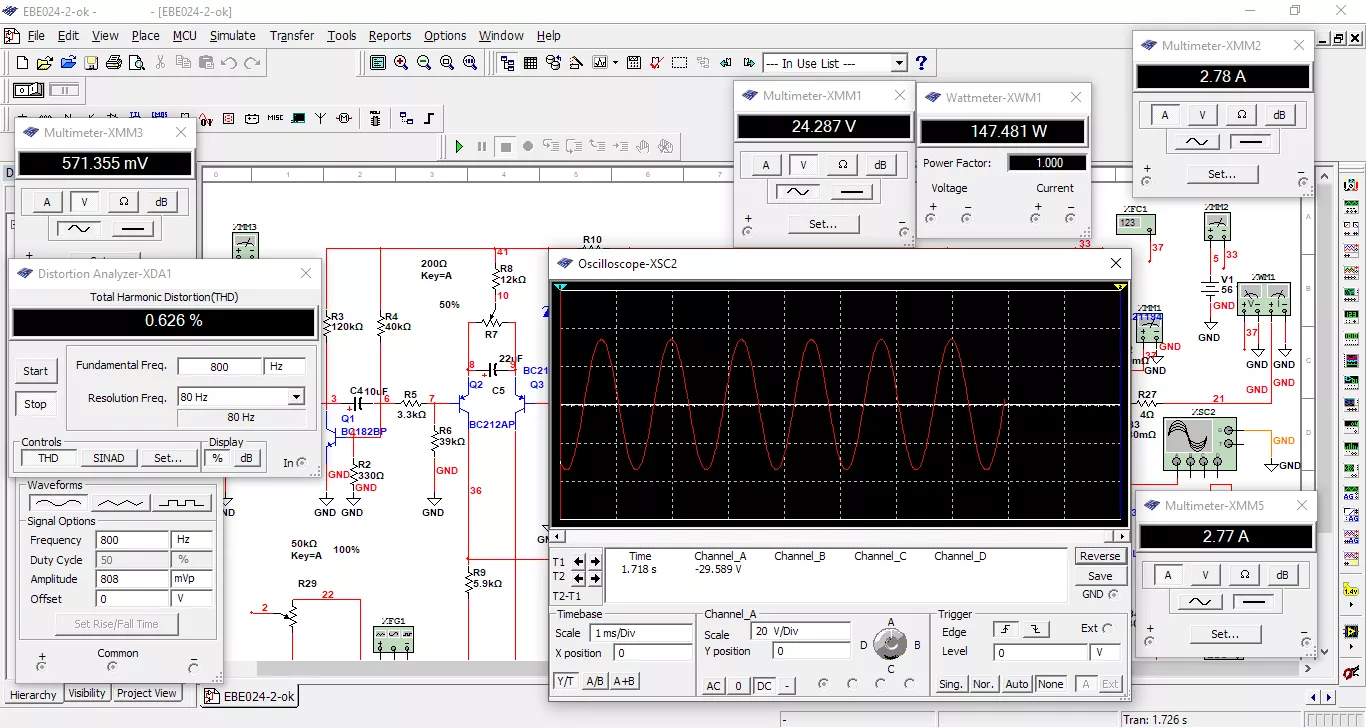Select A+B mode in oscilloscope timebase
Screen dimensions: 1366x728
pos(624,681)
